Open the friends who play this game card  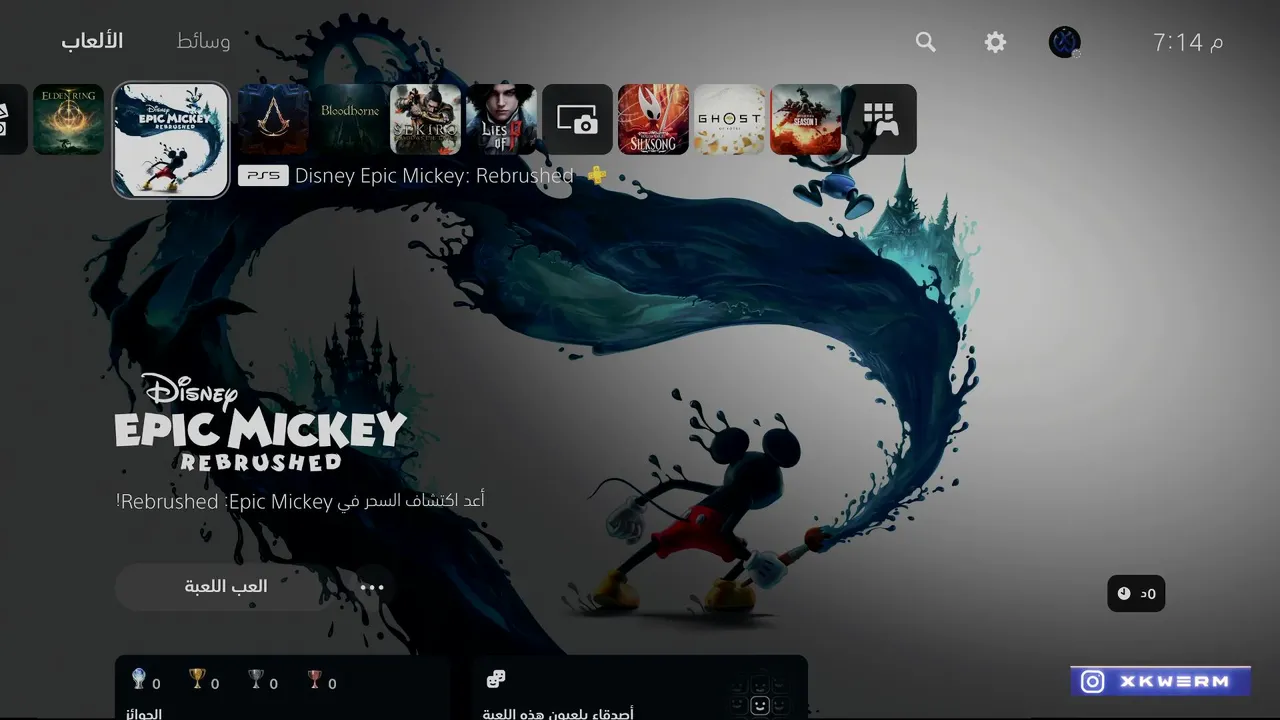[640, 688]
